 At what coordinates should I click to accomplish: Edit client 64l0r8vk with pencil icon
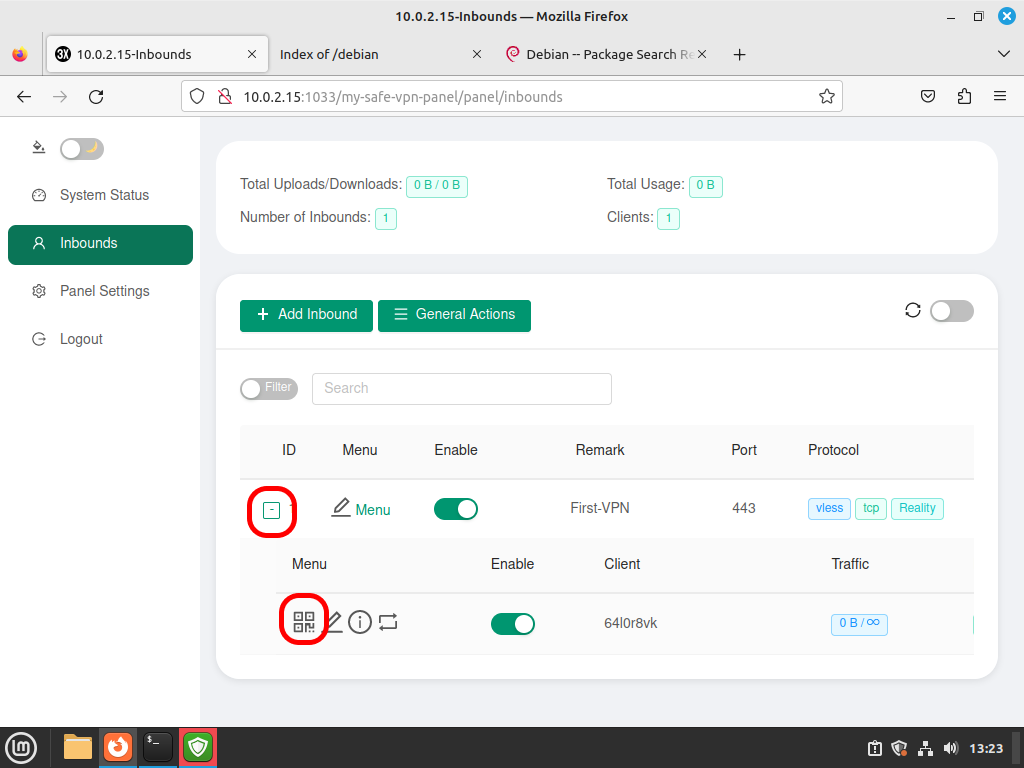point(334,622)
